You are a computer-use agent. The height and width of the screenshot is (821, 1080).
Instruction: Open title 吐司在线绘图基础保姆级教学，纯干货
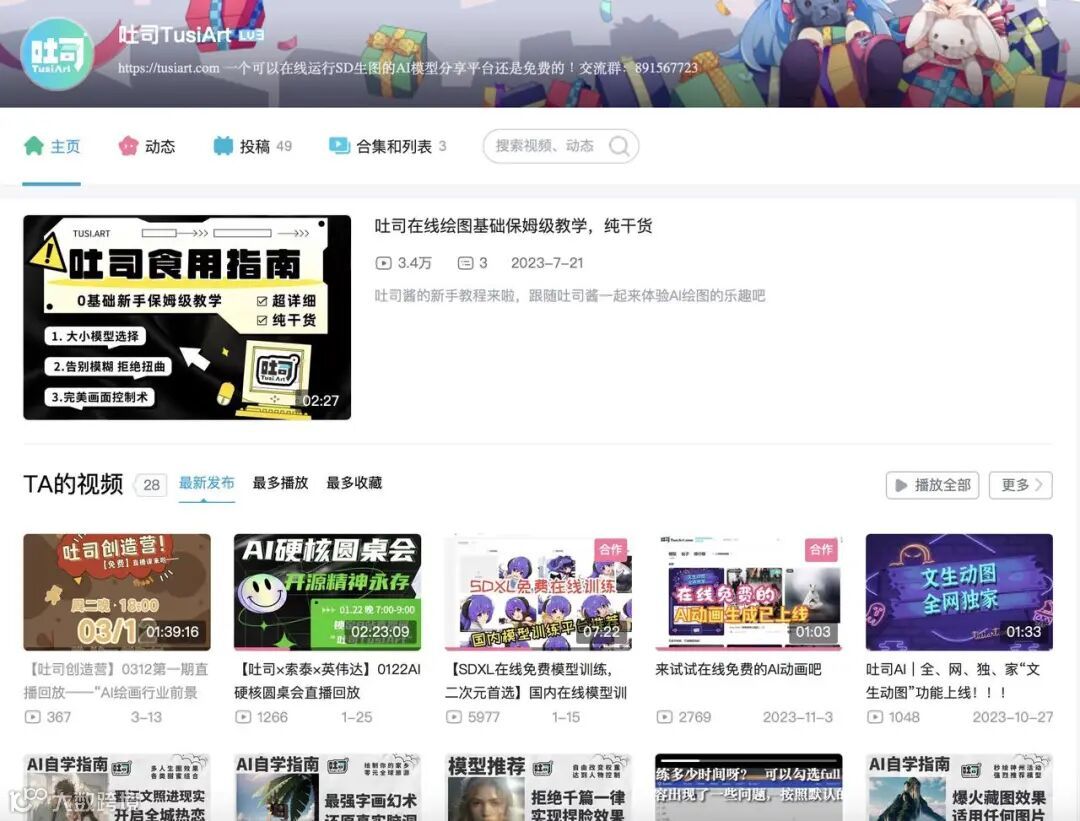coord(513,226)
